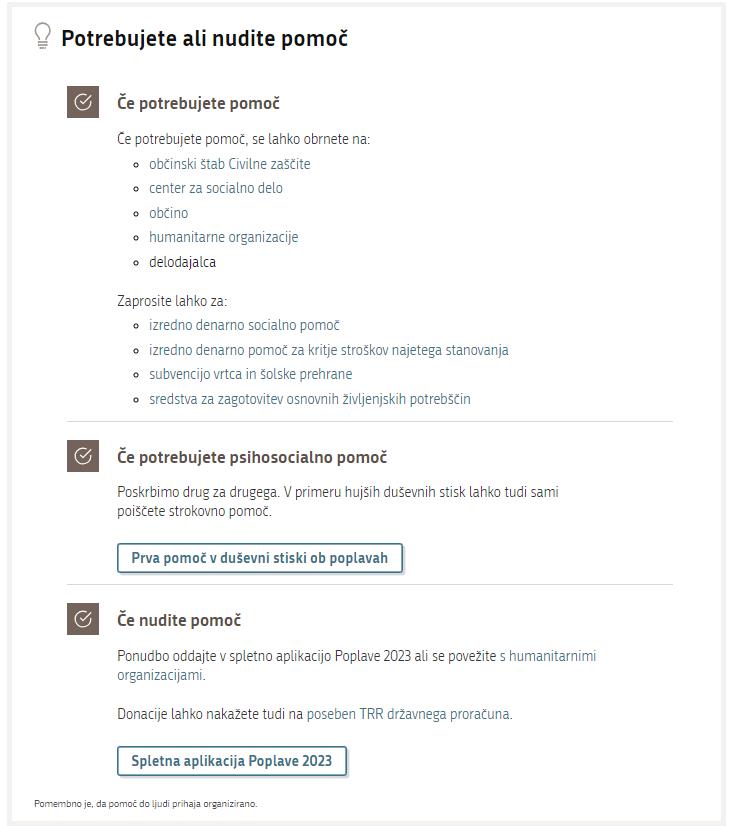Open link about najetega stanovanja cost assistance
Viewport: 732px width, 826px height.
[x=328, y=350]
